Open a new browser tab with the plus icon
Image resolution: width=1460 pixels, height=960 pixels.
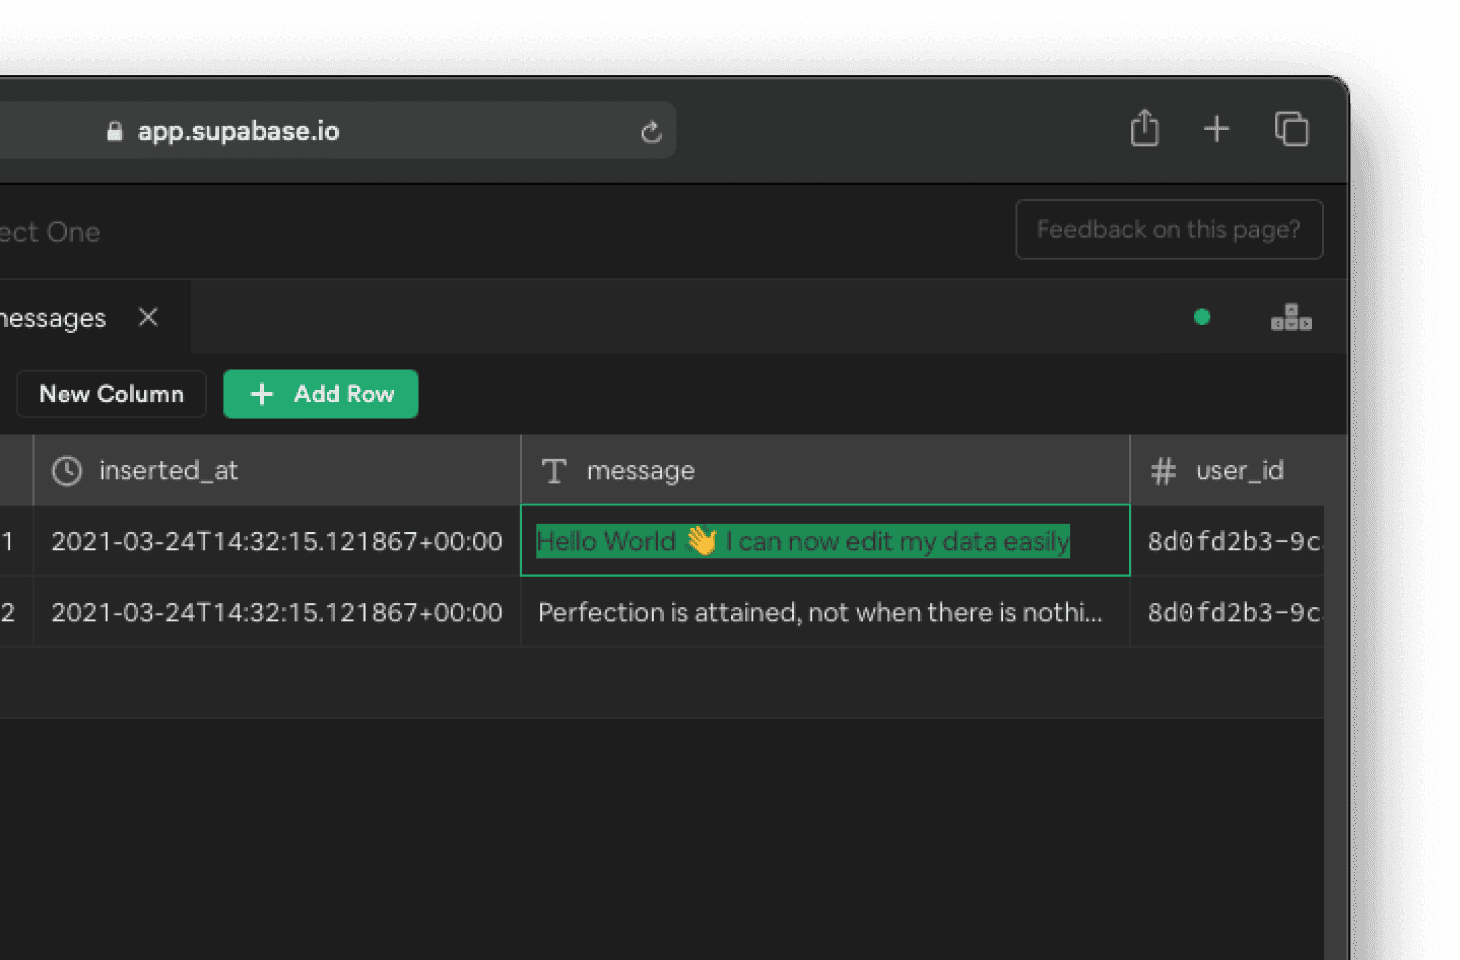(1217, 129)
